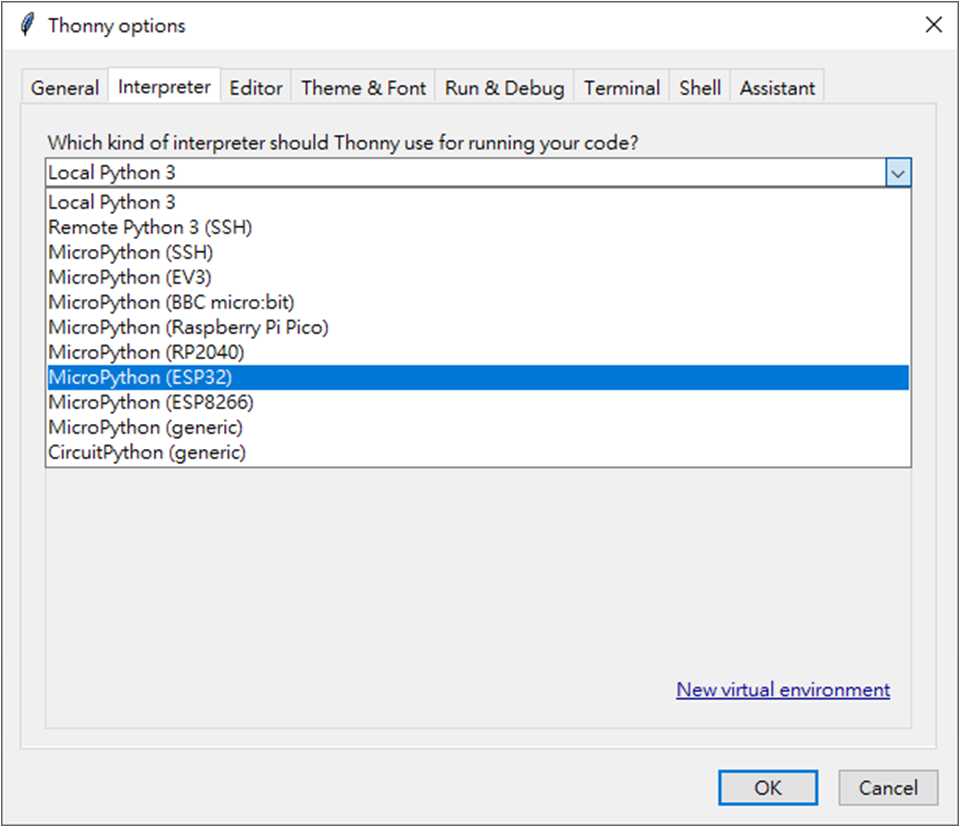Open the New virtual environment link
Viewport: 960px width, 827px height.
(783, 690)
